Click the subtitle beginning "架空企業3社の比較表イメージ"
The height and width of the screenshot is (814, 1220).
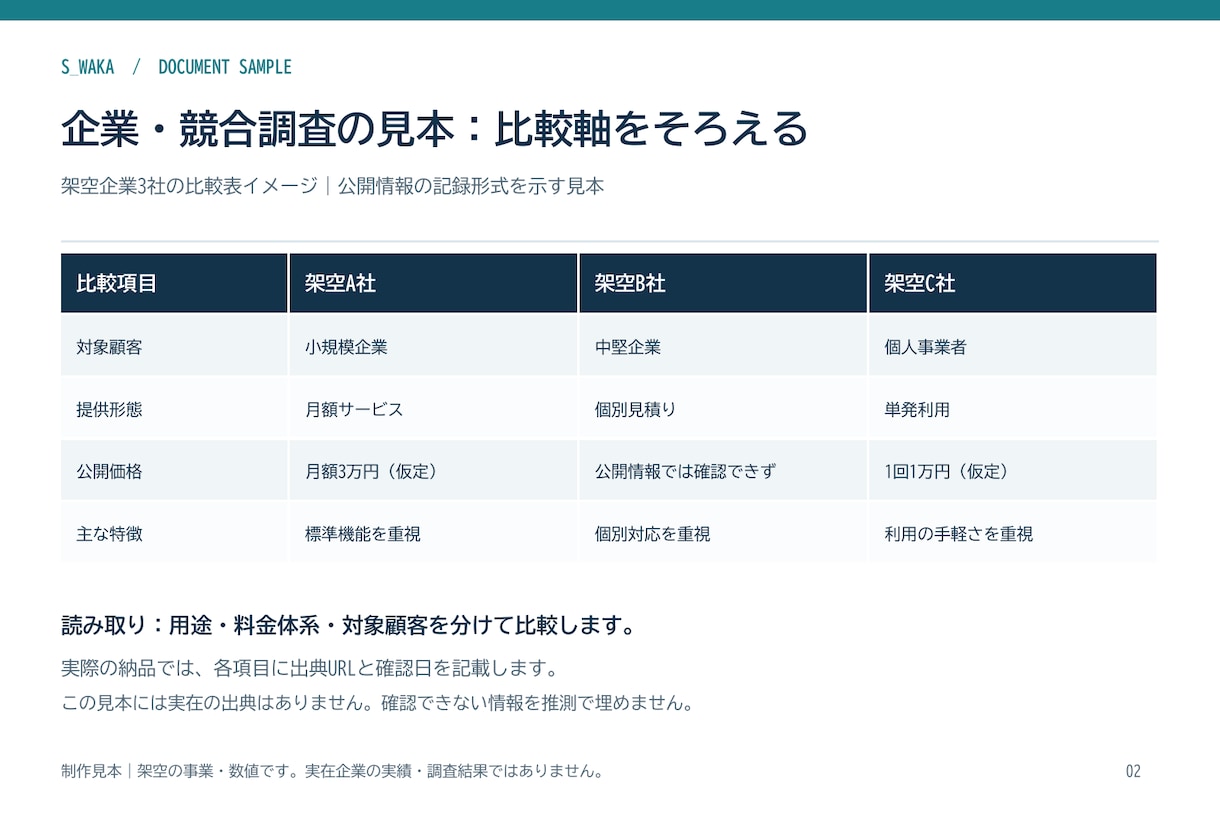[x=332, y=186]
